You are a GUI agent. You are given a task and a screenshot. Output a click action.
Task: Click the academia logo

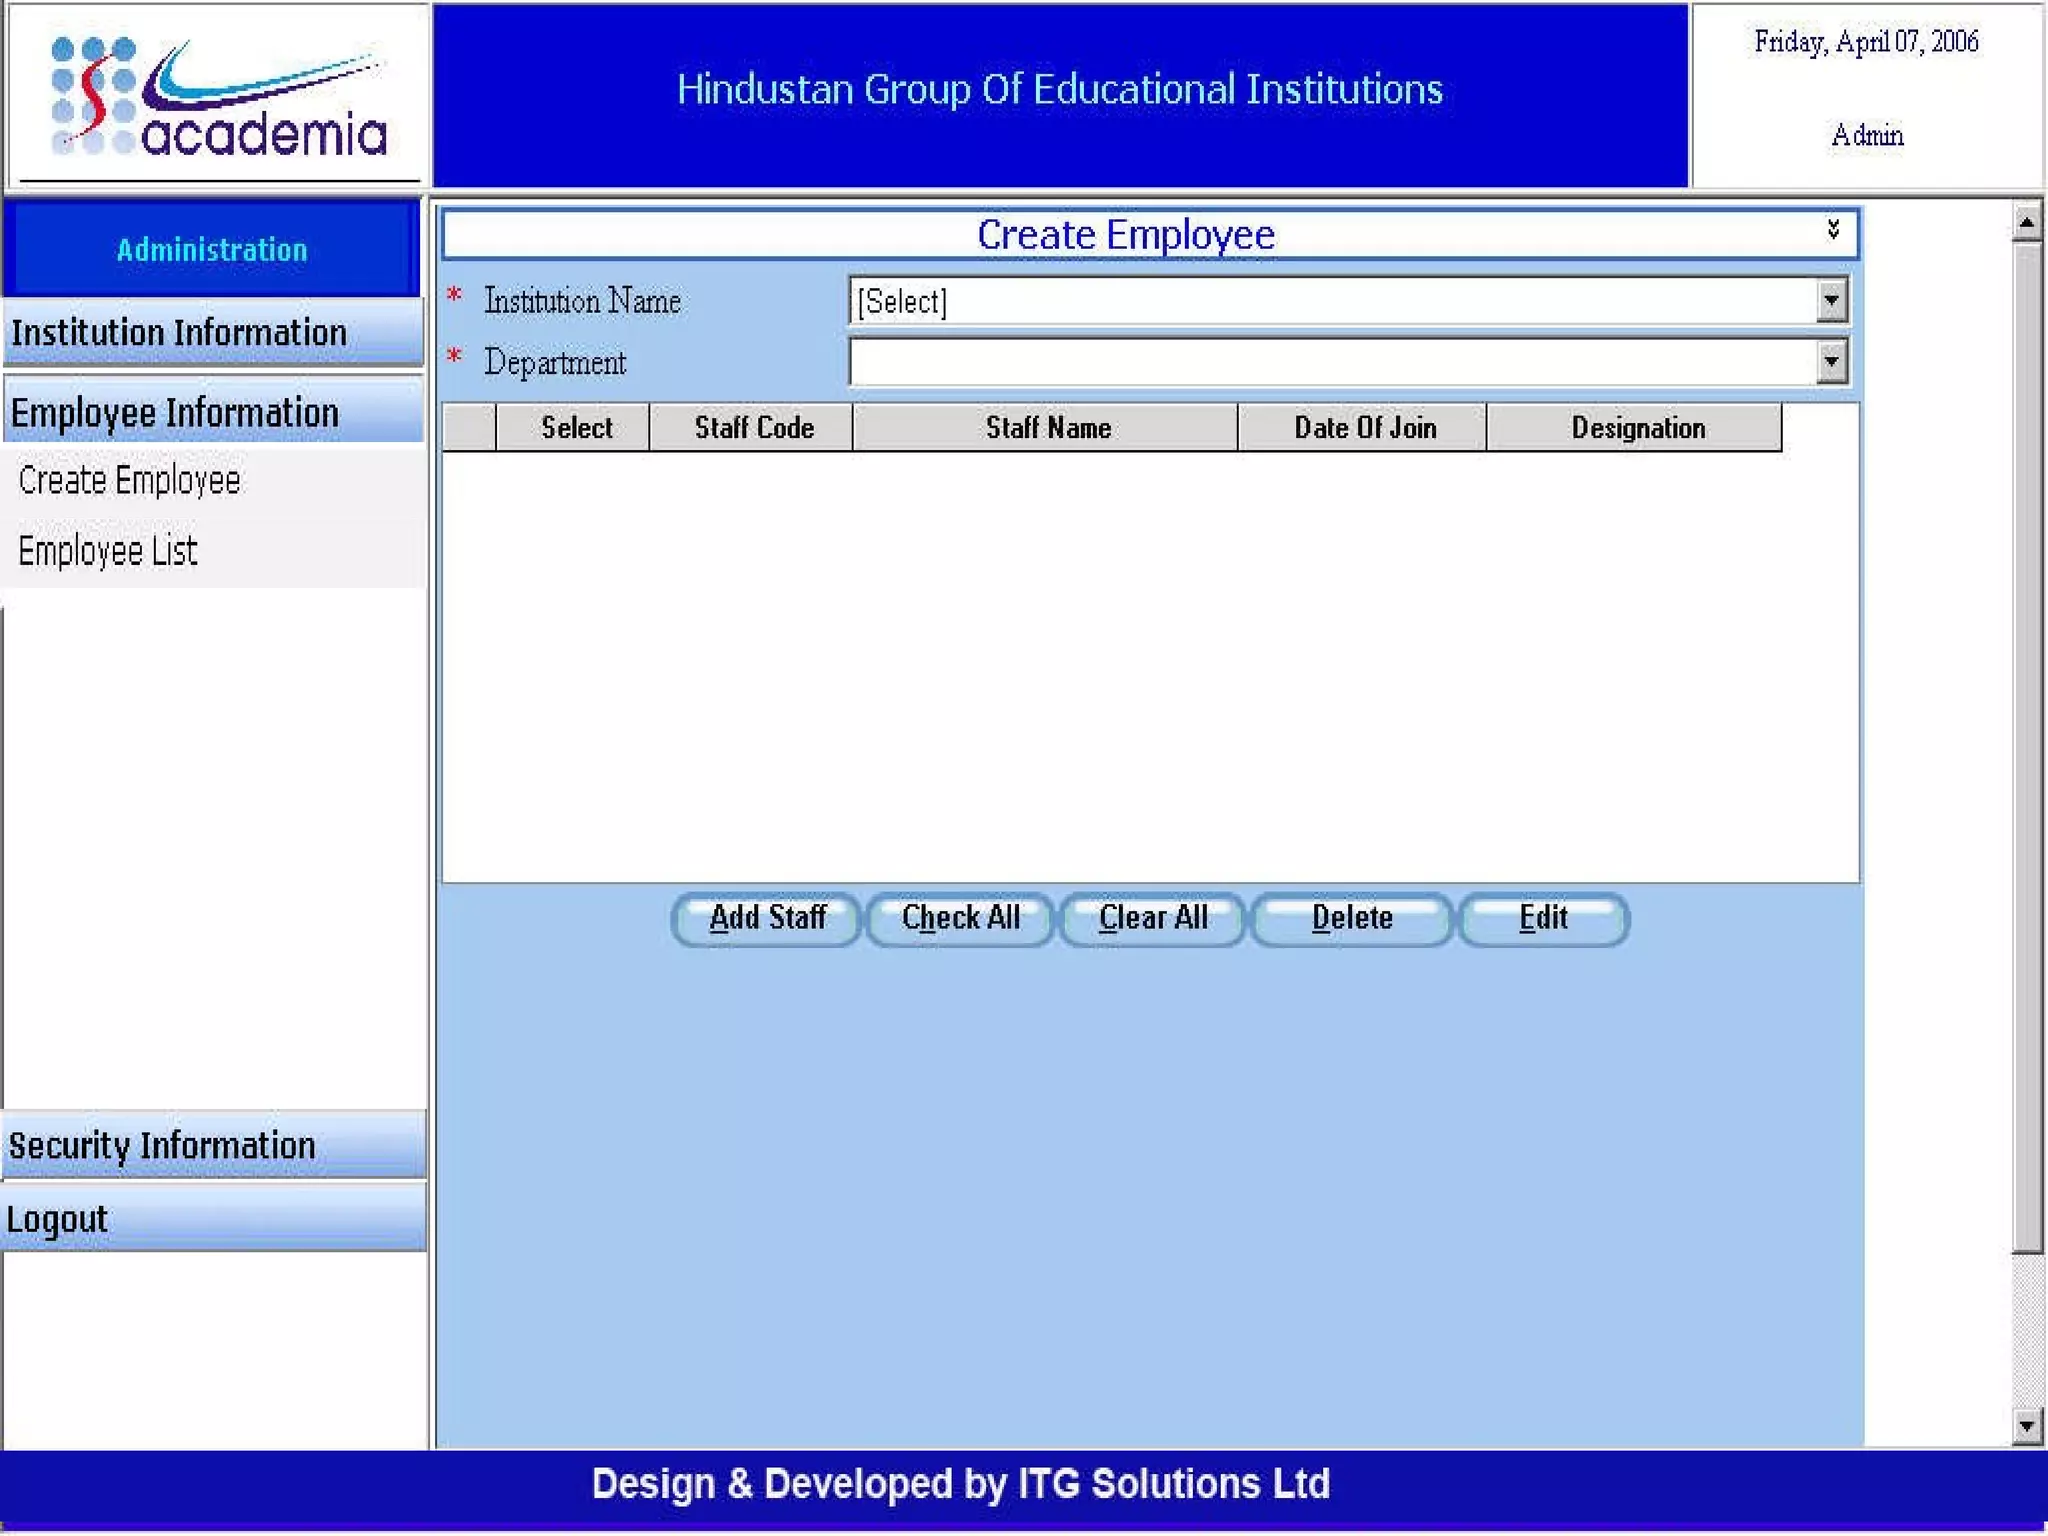218,97
